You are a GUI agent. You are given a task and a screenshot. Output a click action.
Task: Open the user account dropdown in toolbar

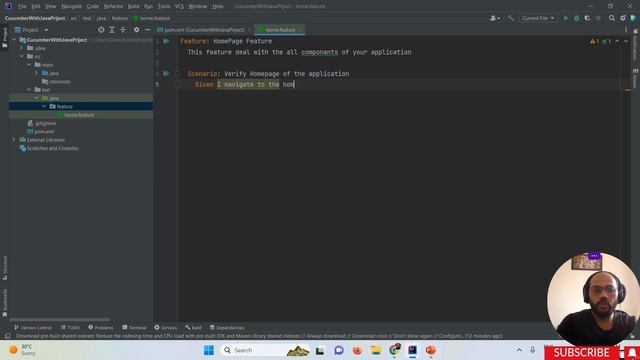tap(495, 18)
